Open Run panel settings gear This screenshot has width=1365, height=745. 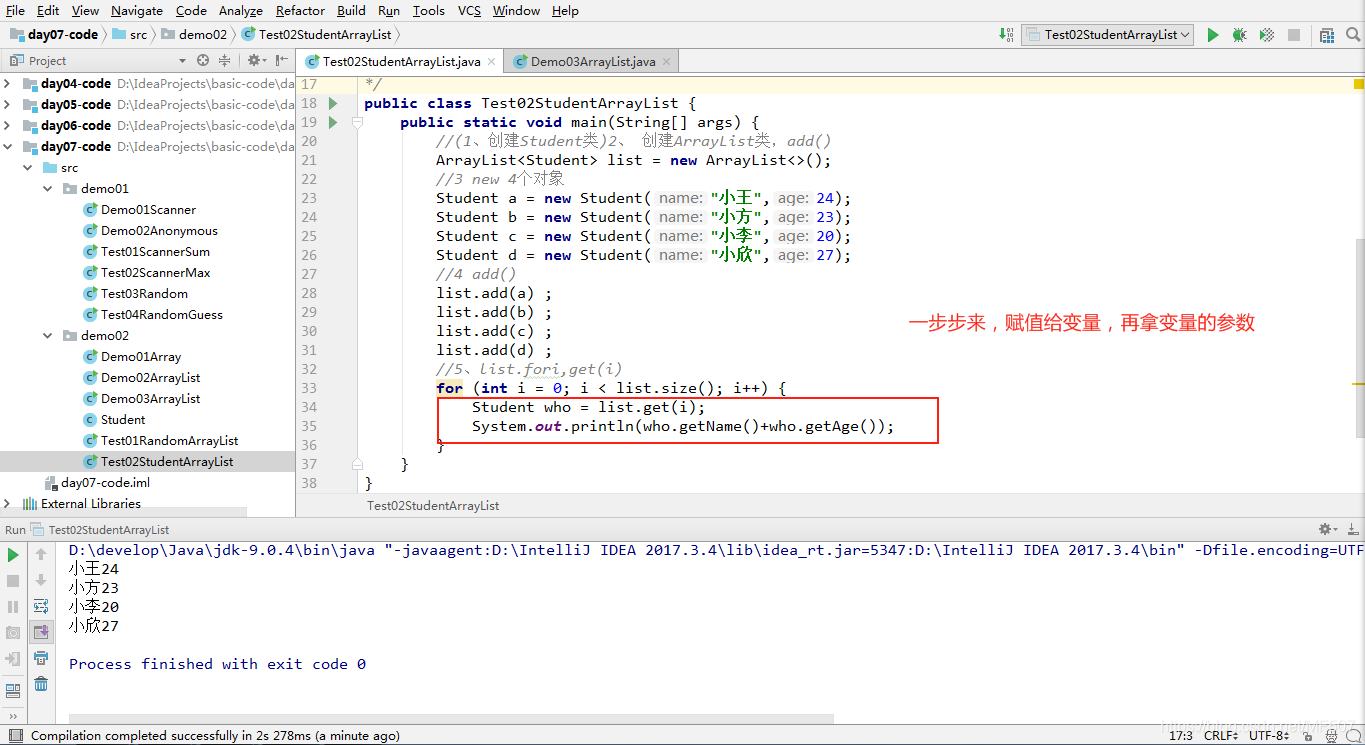click(x=1327, y=529)
